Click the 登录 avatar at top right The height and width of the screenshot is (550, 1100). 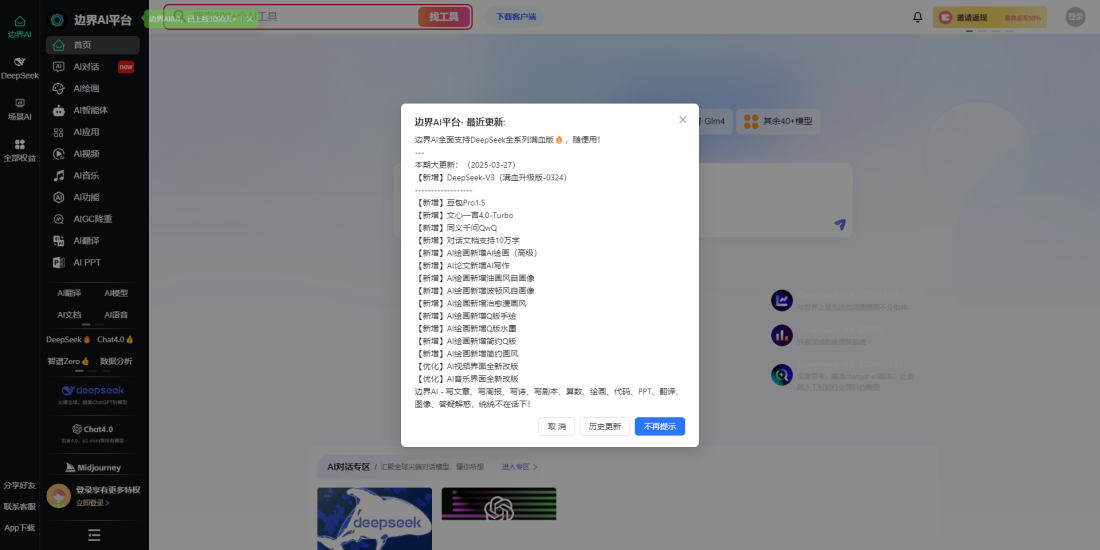coord(1075,17)
